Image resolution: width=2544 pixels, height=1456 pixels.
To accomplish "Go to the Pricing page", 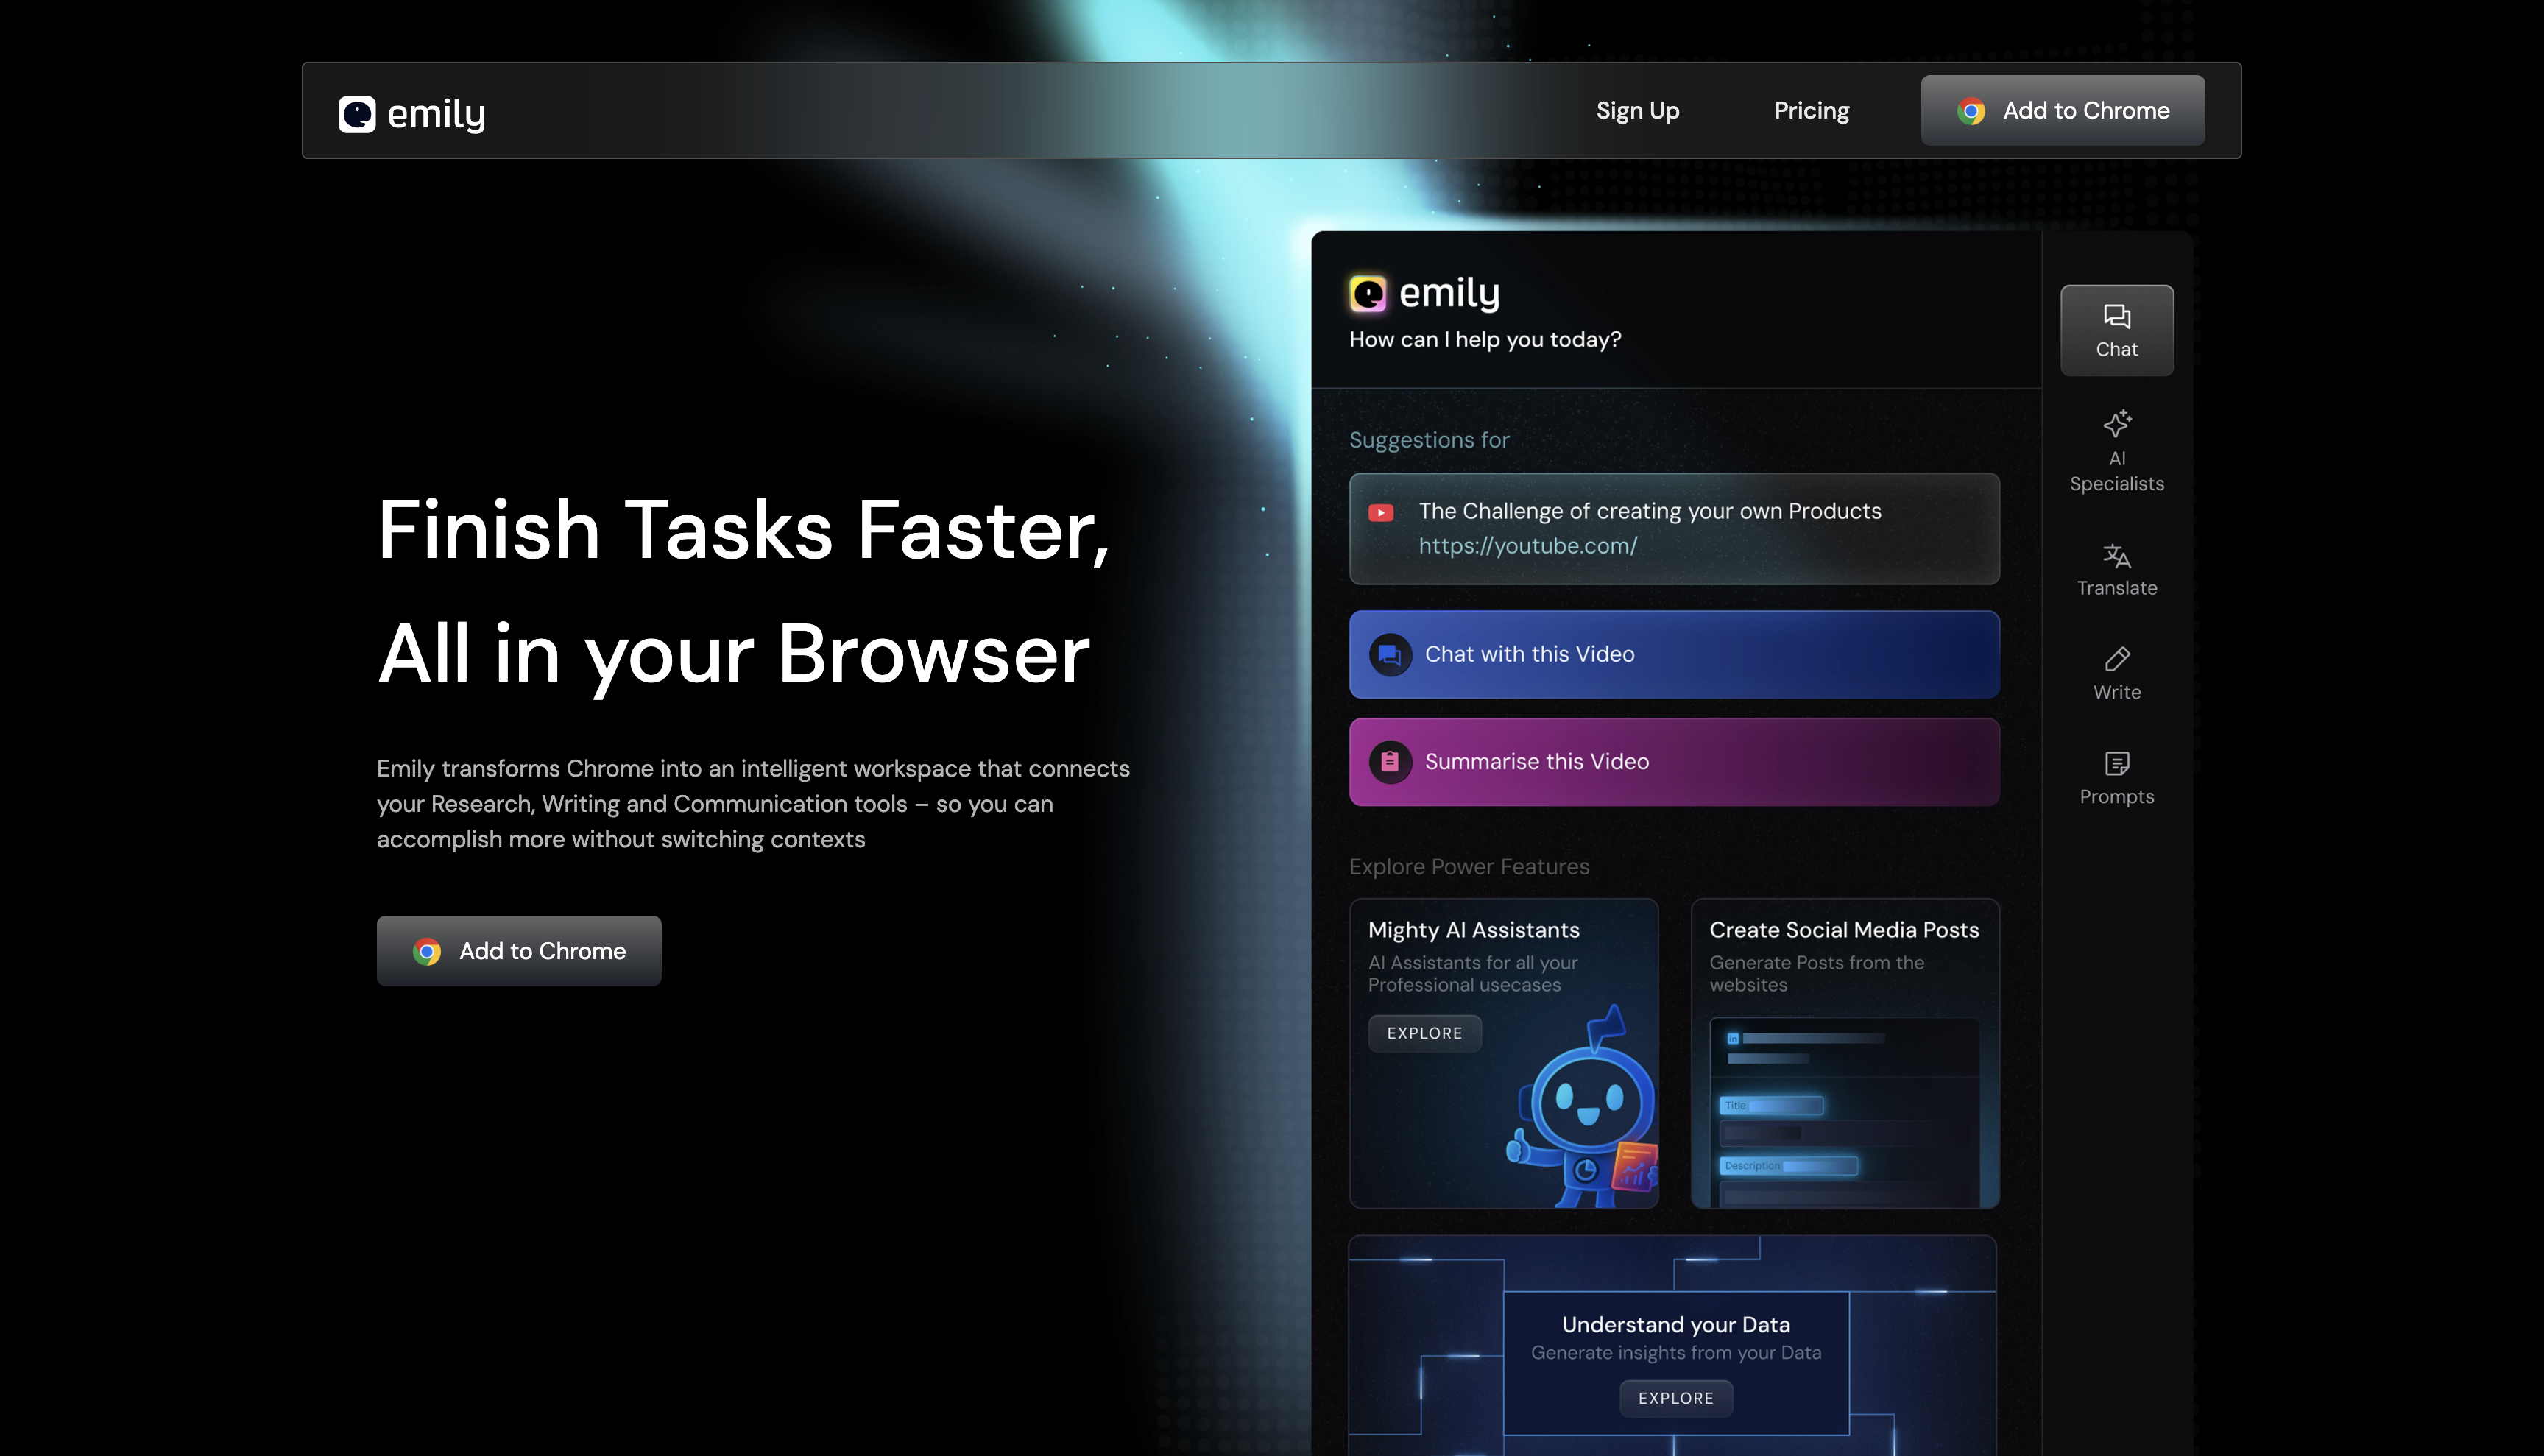I will point(1811,111).
